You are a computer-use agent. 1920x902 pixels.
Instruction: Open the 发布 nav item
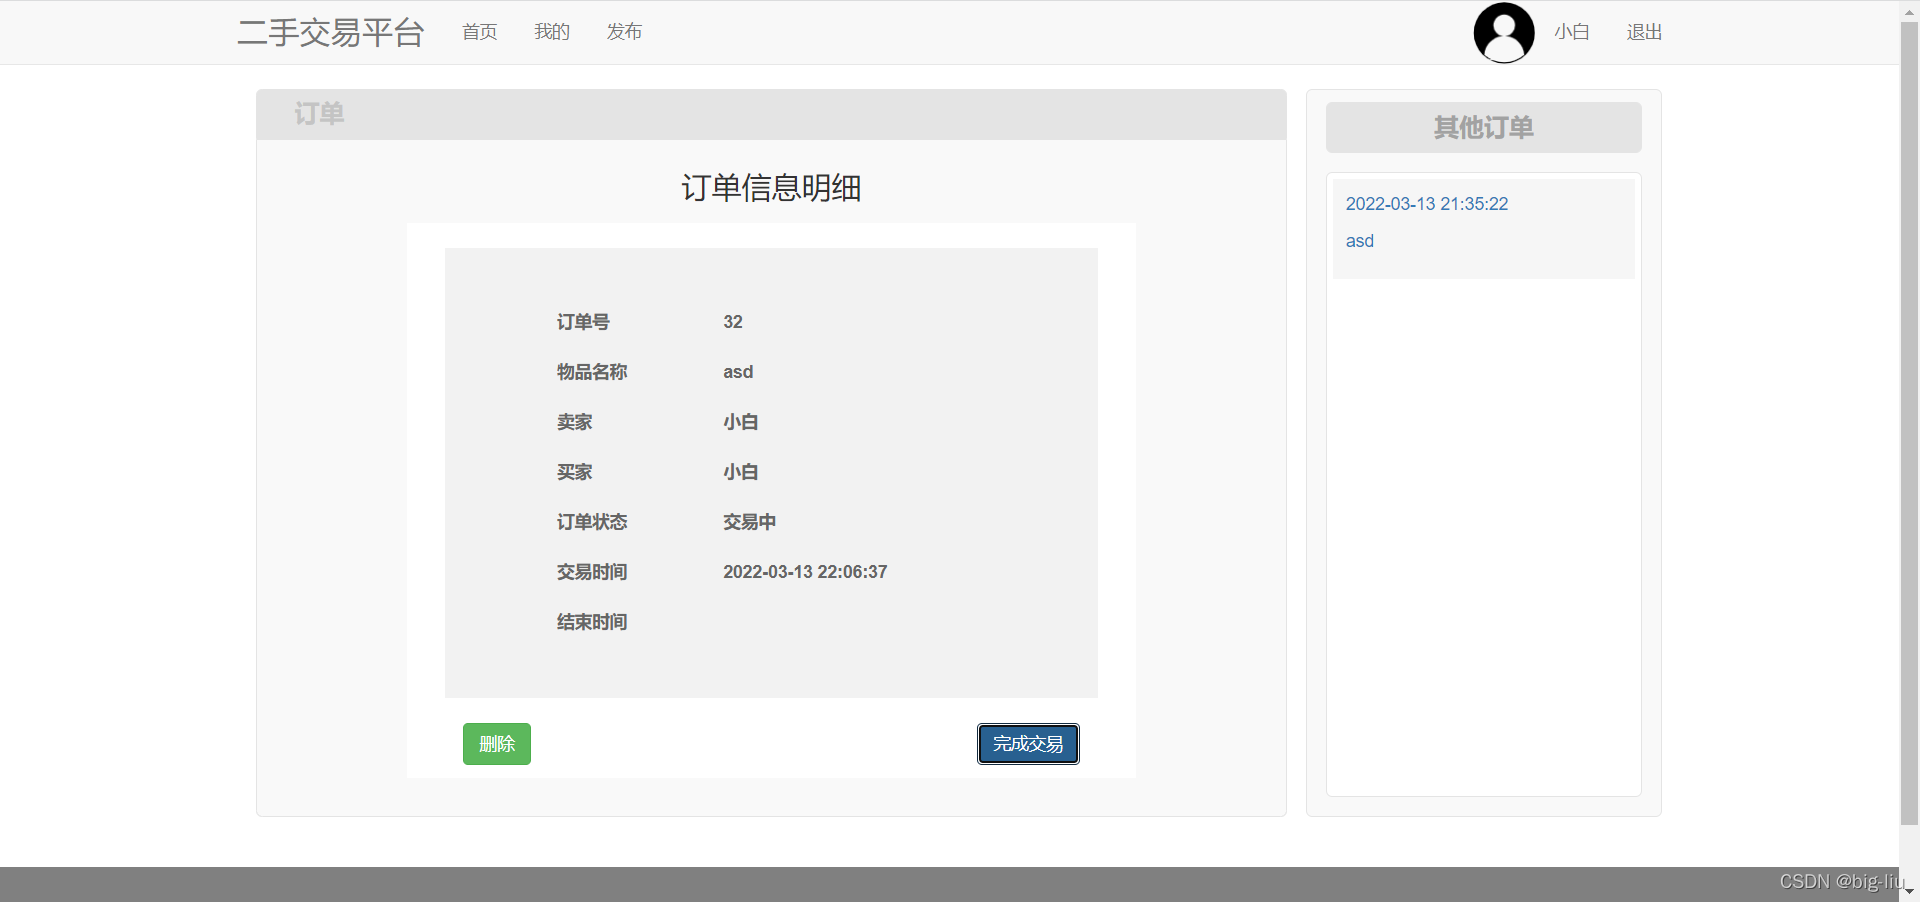click(x=624, y=32)
